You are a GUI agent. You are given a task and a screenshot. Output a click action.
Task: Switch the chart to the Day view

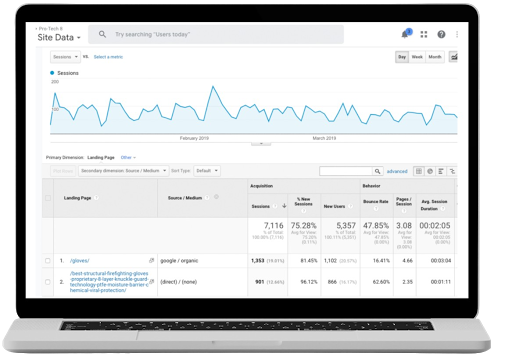(402, 57)
